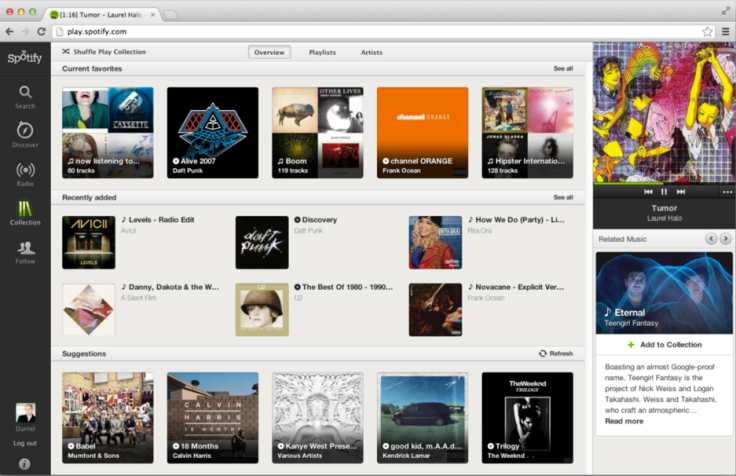
Task: Open the Search section in sidebar
Action: point(25,97)
